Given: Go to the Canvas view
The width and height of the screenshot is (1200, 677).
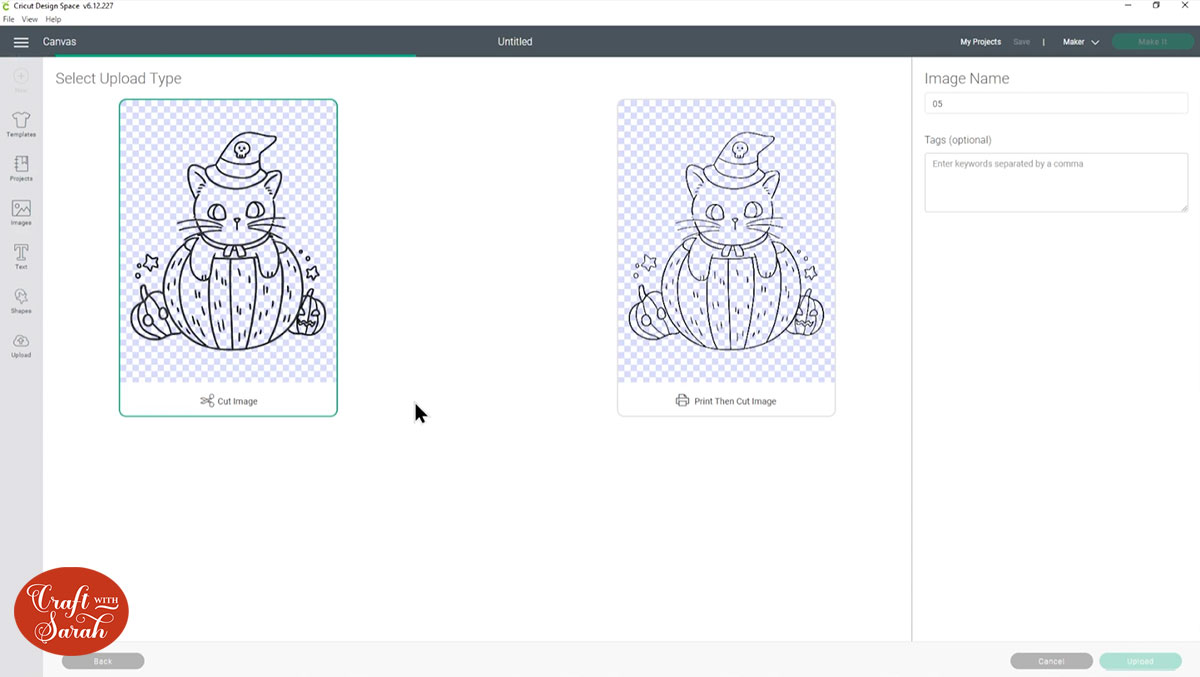Looking at the screenshot, I should point(59,42).
